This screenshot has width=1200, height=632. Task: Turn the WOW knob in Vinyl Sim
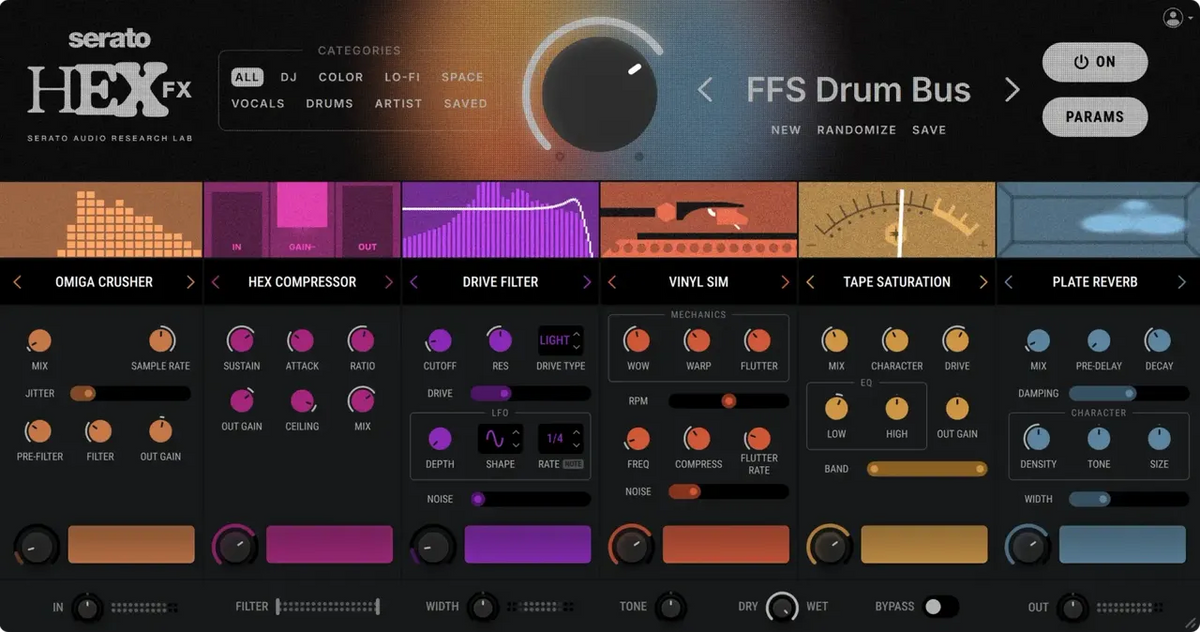click(637, 338)
